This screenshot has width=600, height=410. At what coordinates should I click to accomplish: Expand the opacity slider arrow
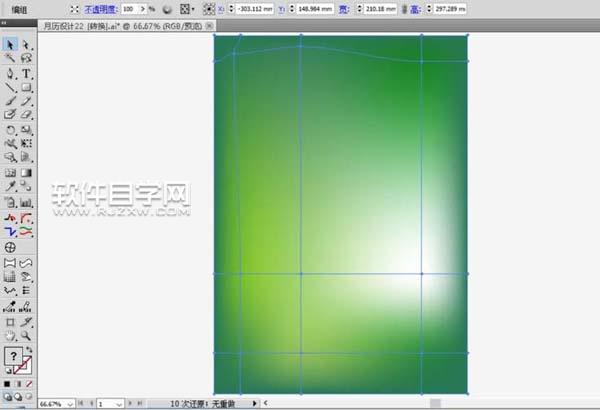pyautogui.click(x=143, y=9)
